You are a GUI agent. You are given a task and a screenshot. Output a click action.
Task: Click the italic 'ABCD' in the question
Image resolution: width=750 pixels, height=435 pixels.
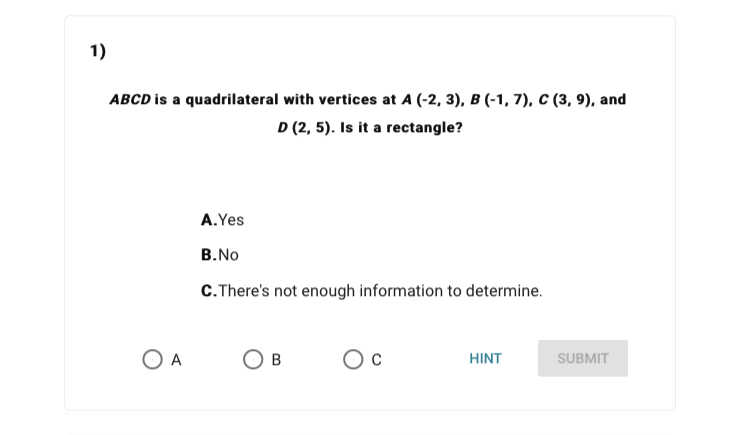(130, 100)
